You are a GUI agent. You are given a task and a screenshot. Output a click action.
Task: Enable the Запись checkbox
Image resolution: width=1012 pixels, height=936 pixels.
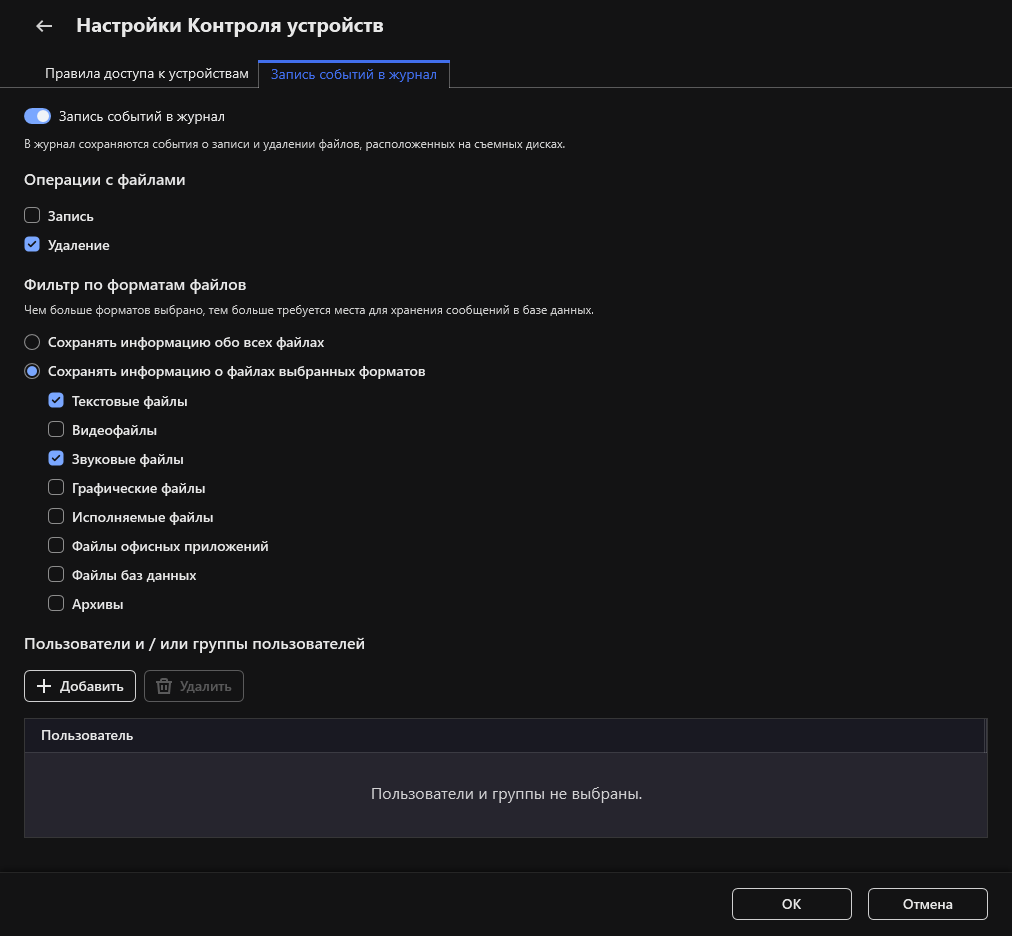(x=32, y=215)
